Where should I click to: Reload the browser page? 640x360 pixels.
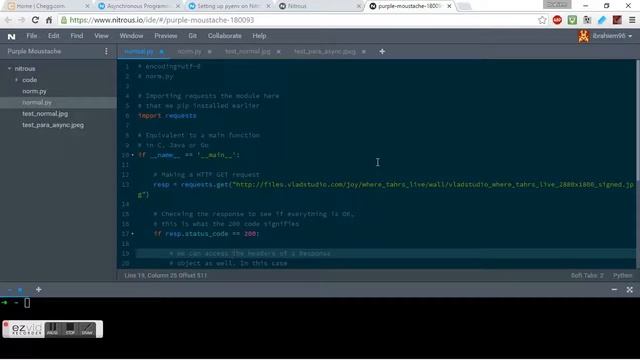(x=35, y=20)
